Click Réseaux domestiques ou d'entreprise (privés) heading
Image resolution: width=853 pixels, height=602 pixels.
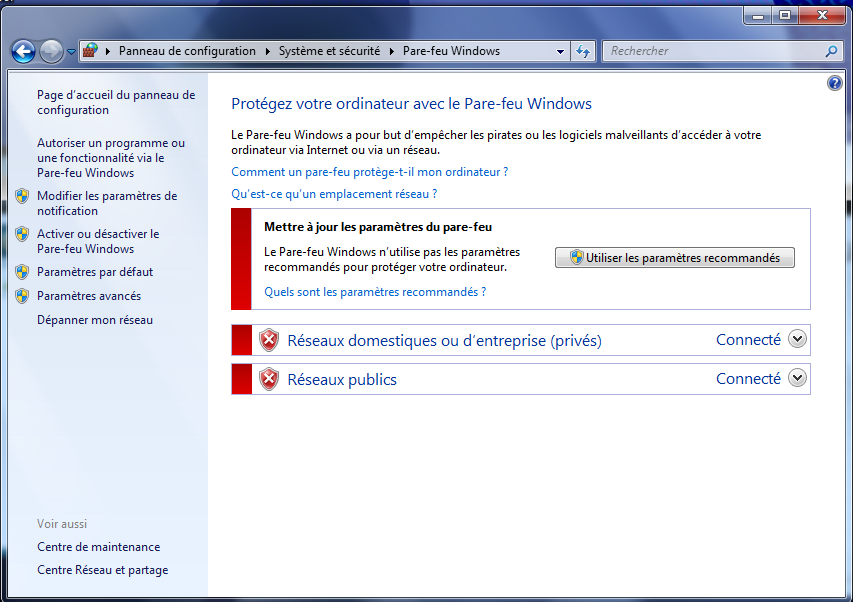pos(444,340)
